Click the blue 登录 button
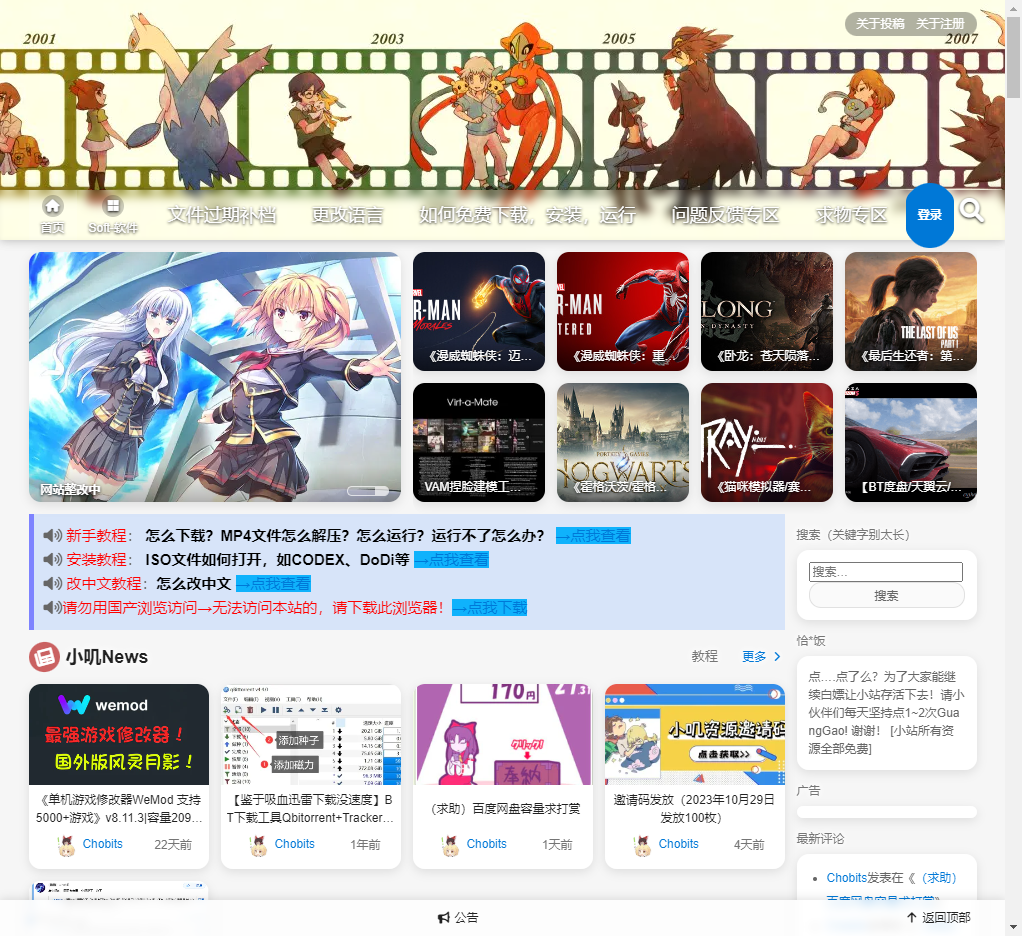Screen dimensions: 1022x936 coord(929,215)
